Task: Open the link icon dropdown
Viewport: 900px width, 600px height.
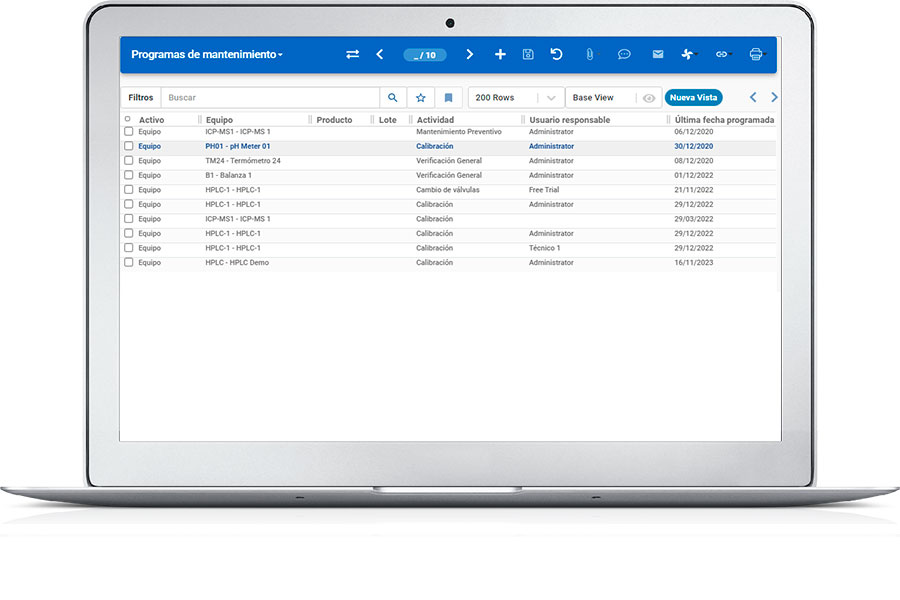Action: [x=723, y=55]
